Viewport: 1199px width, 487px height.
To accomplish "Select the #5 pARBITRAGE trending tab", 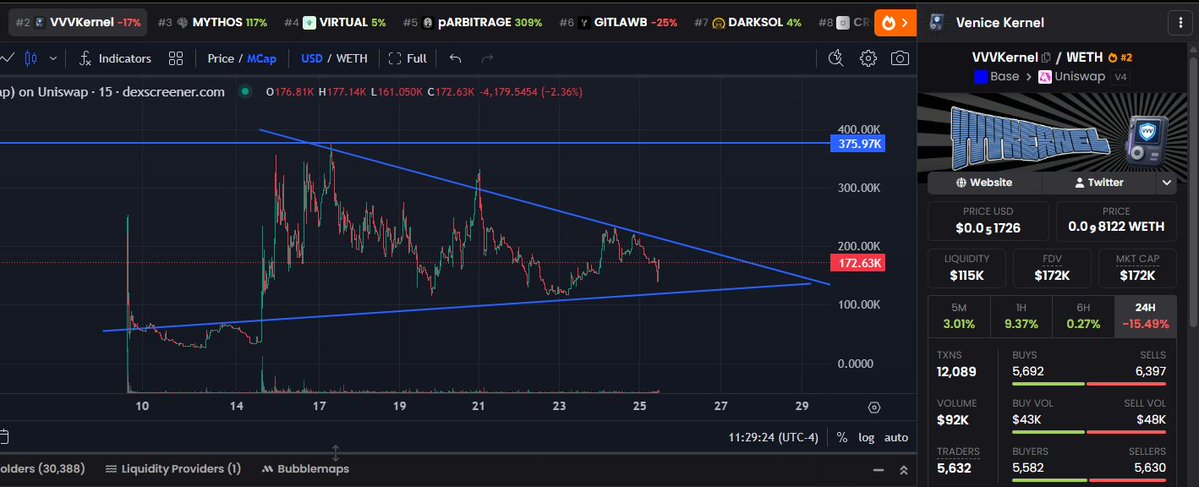I will 472,23.
